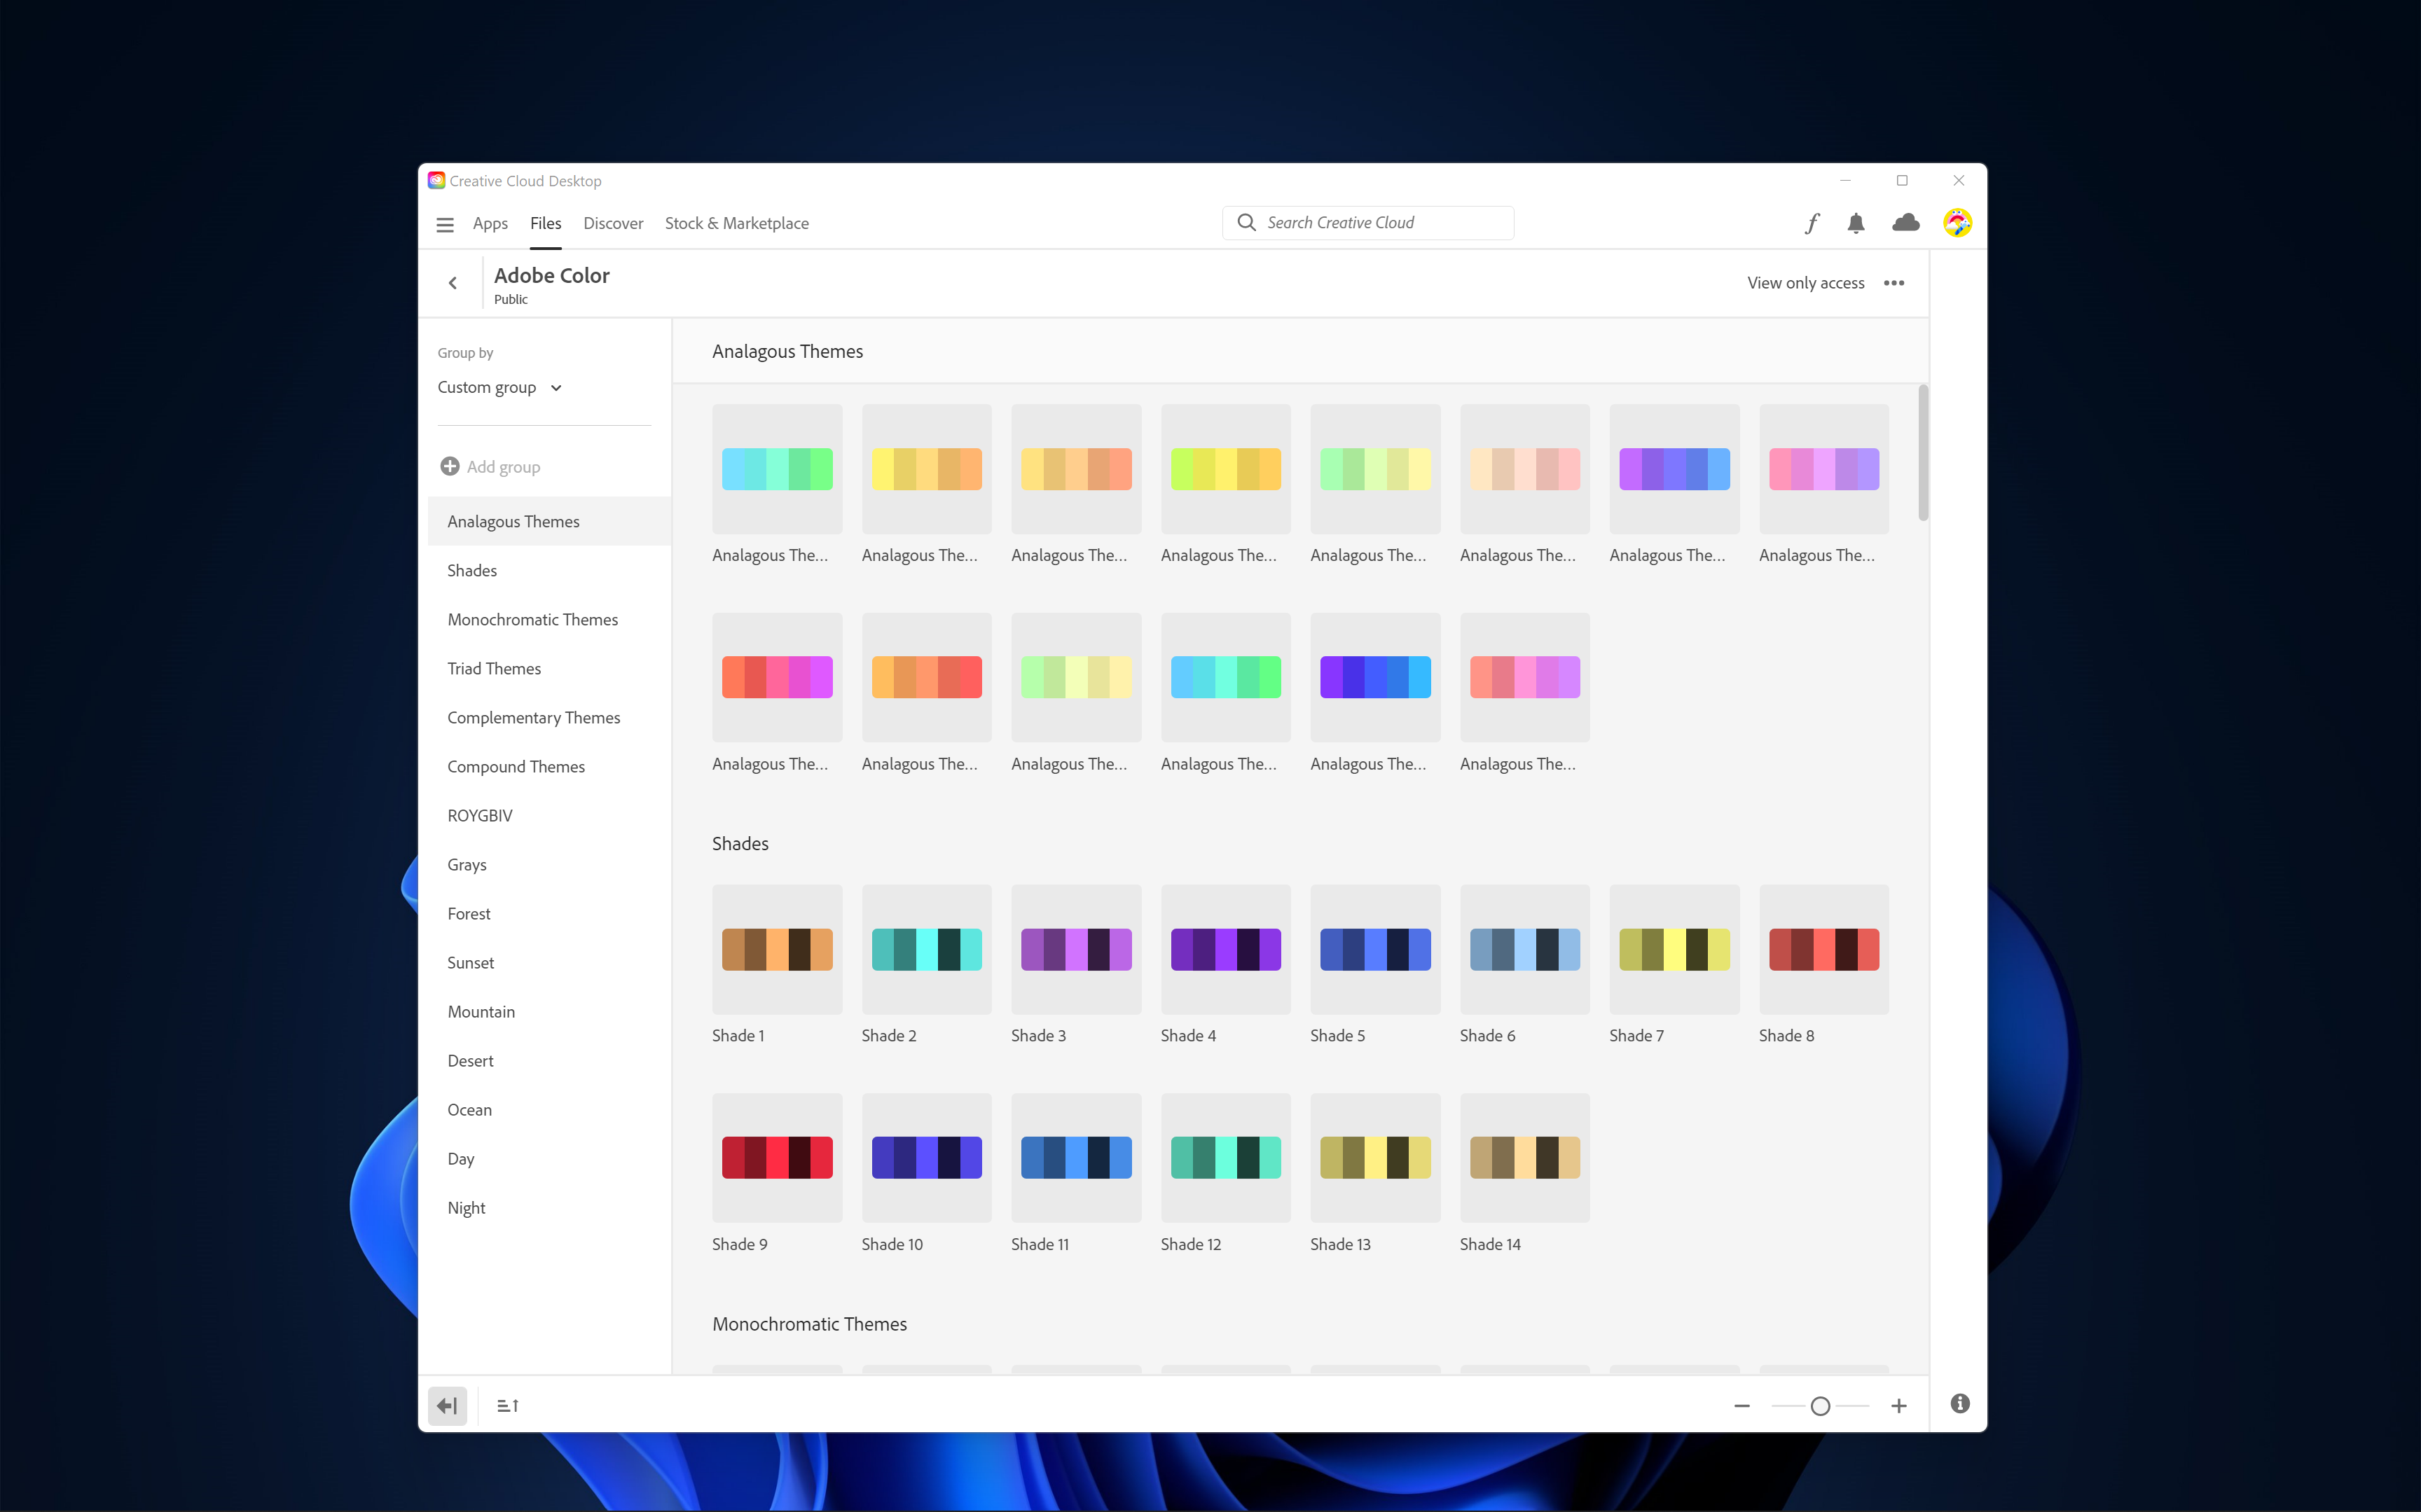Change the file sort order
The image size is (2421, 1512).
pos(508,1405)
